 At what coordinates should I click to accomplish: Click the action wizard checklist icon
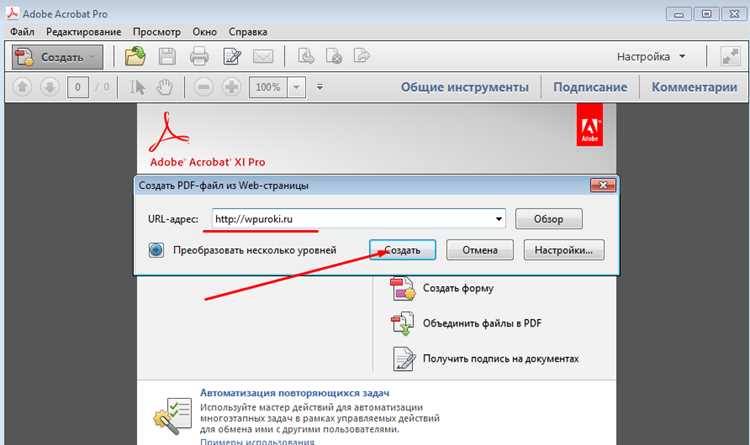[x=173, y=415]
